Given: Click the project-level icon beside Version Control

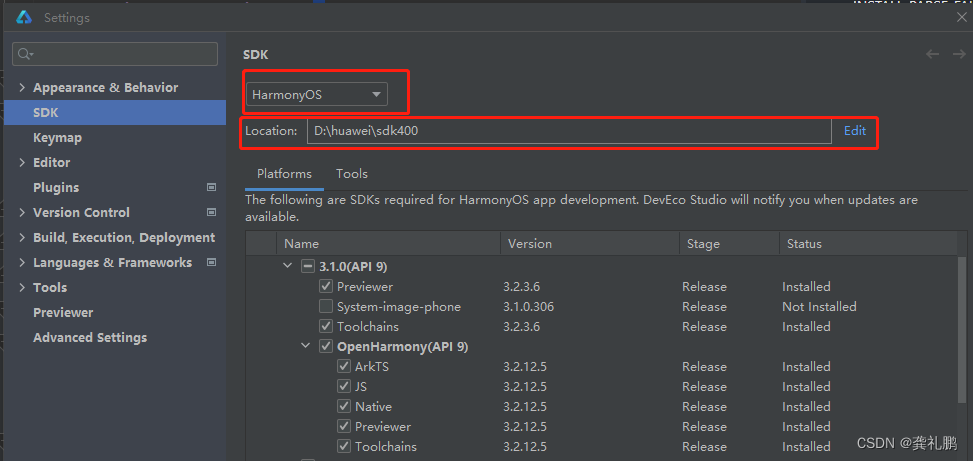Looking at the screenshot, I should tap(211, 212).
